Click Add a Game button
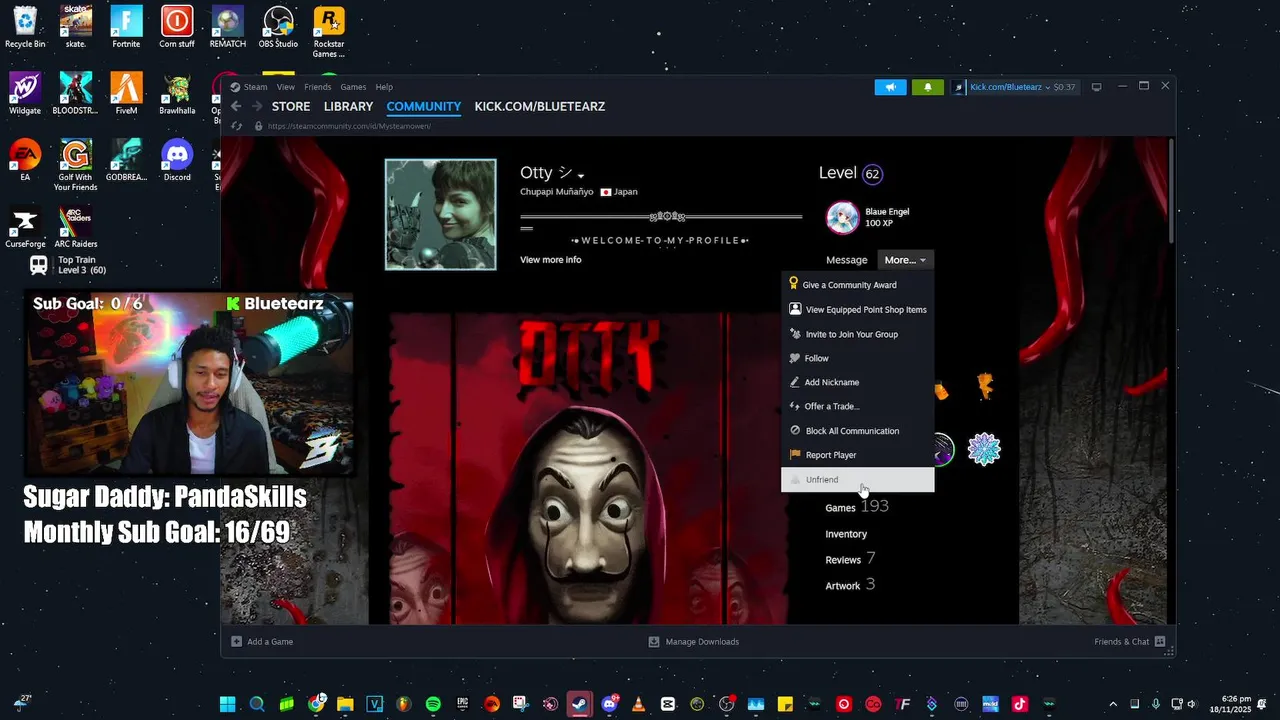1280x720 pixels. (262, 642)
